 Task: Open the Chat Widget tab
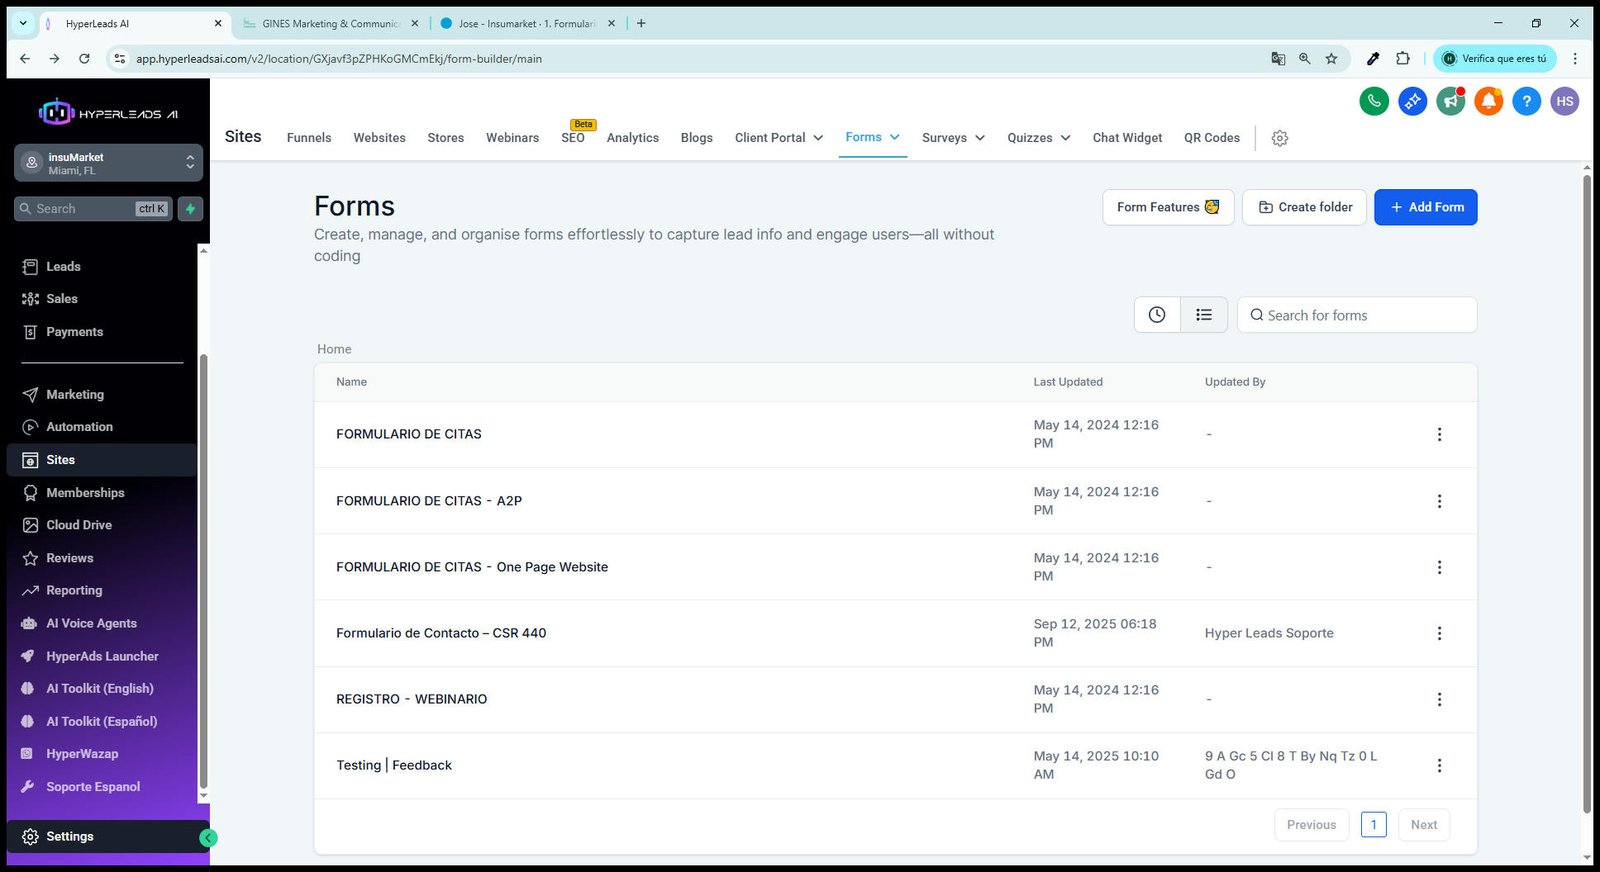click(1127, 138)
